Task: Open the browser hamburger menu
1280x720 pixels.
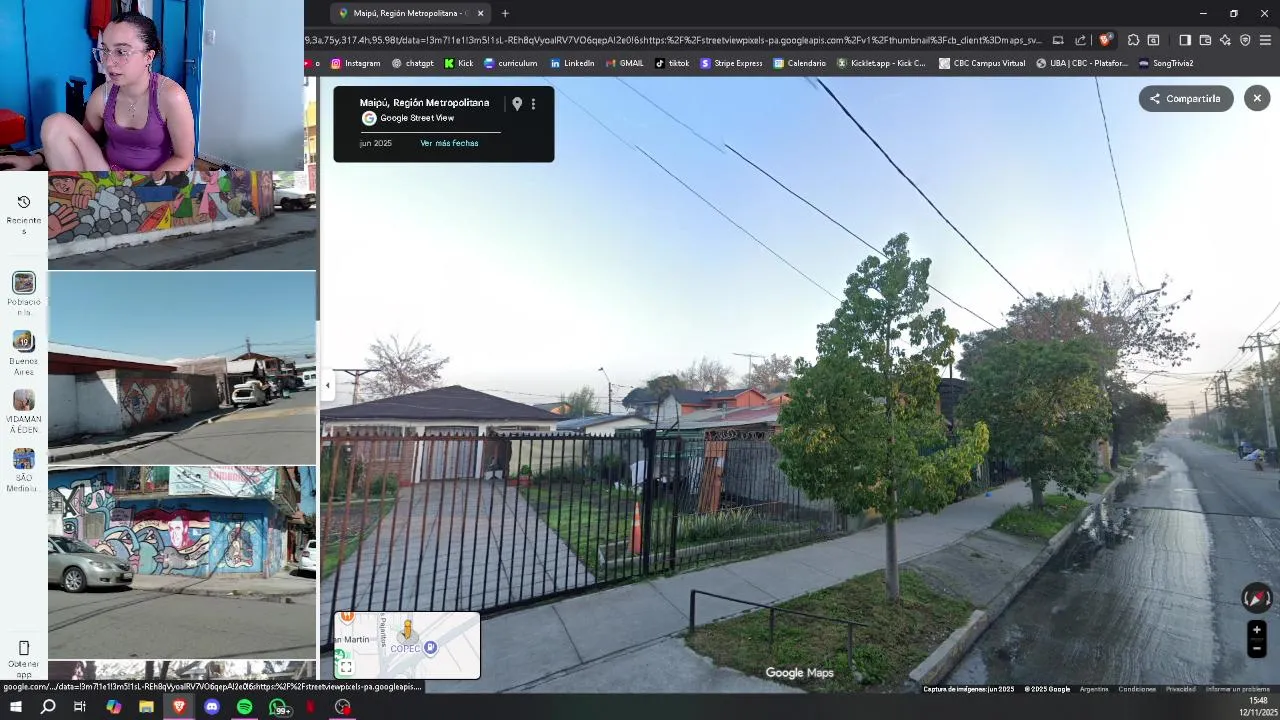Action: tap(1265, 40)
